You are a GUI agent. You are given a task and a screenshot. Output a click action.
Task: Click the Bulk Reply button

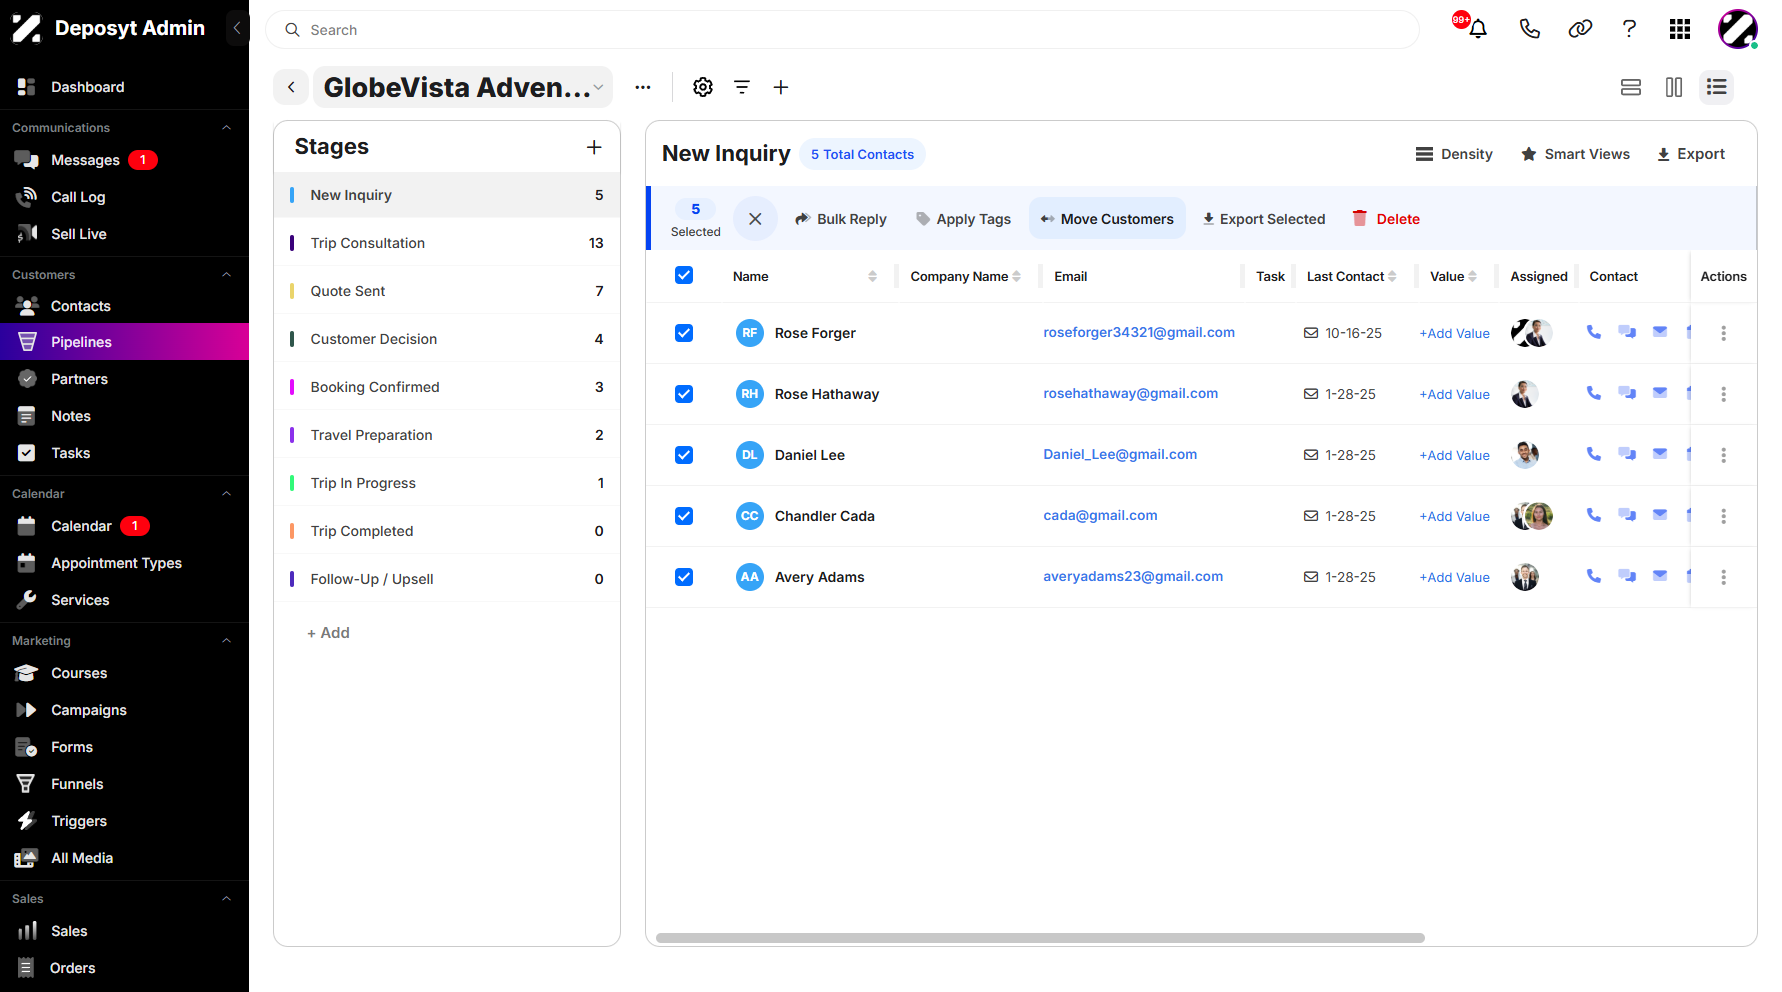[841, 219]
